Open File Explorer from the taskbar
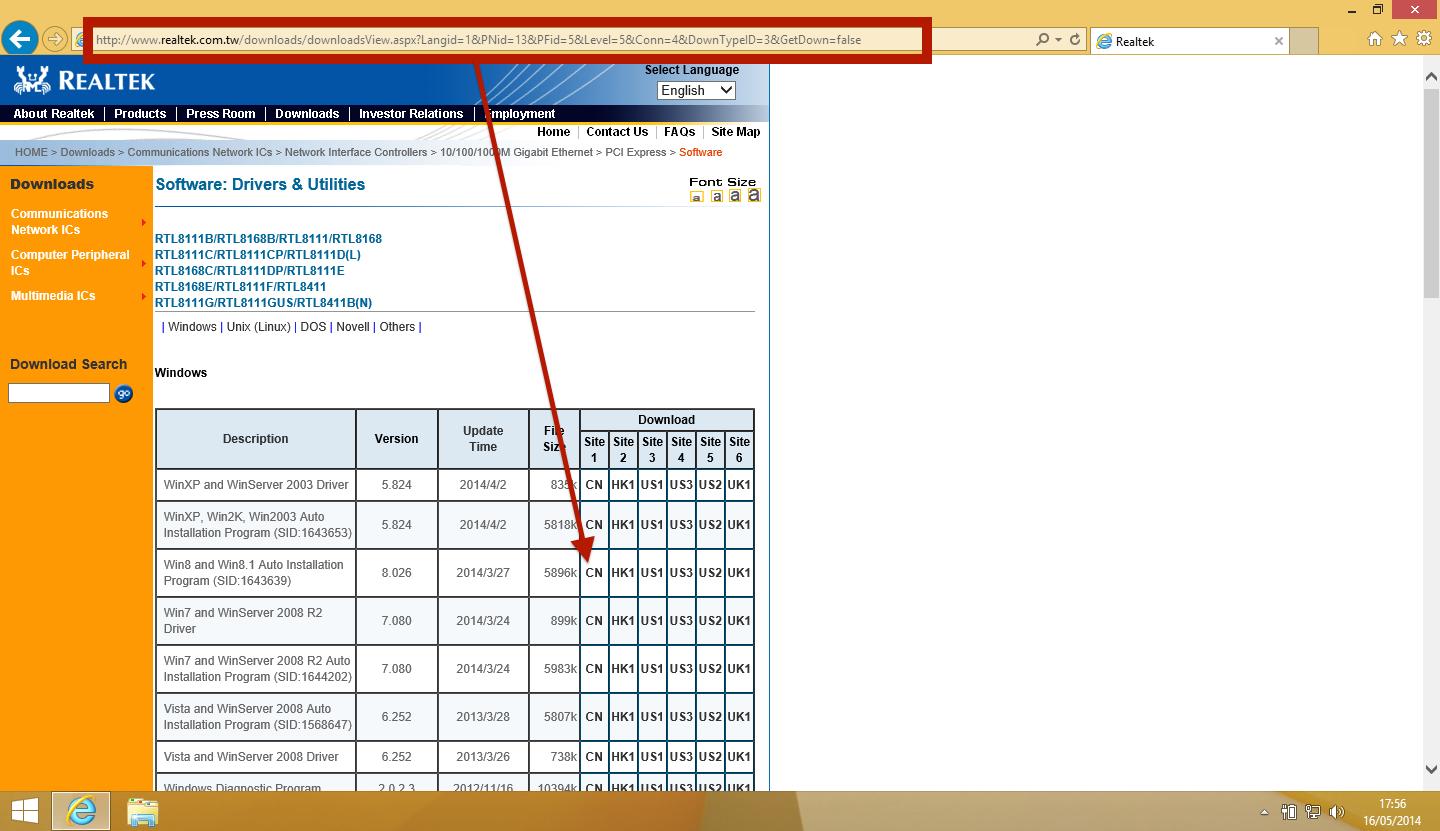 (143, 811)
